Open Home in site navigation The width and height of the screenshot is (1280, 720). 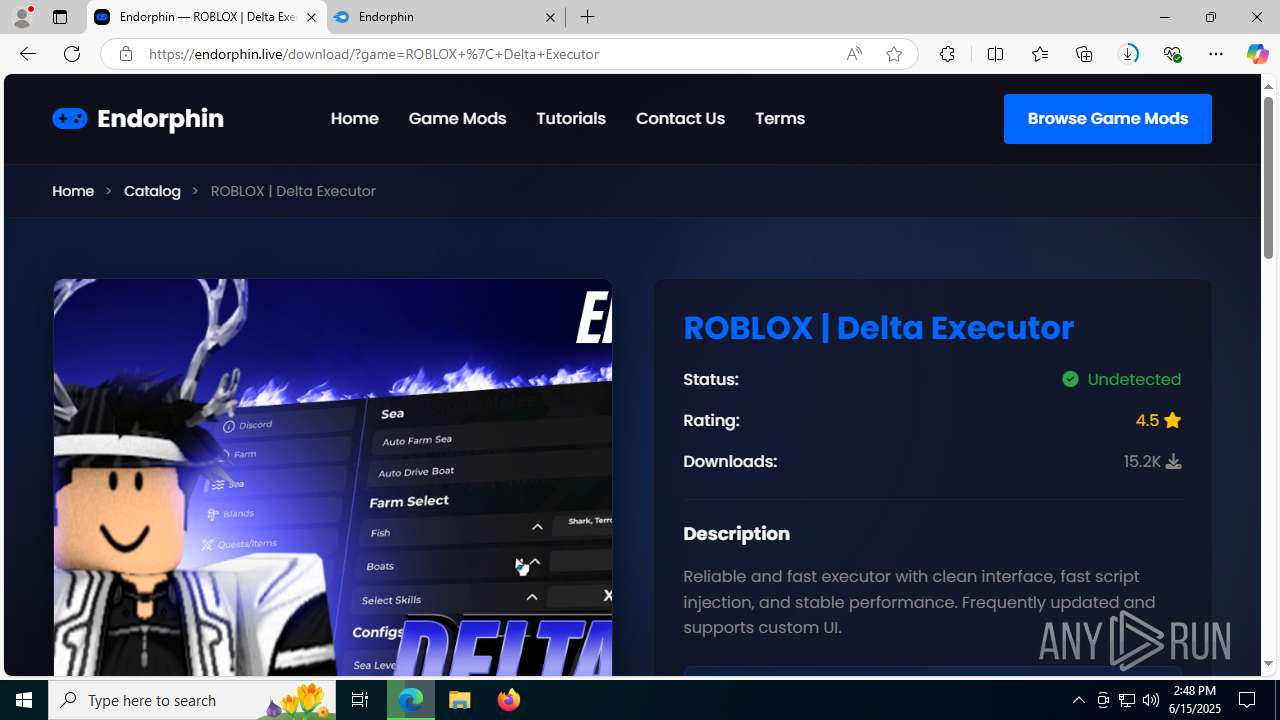pos(354,118)
